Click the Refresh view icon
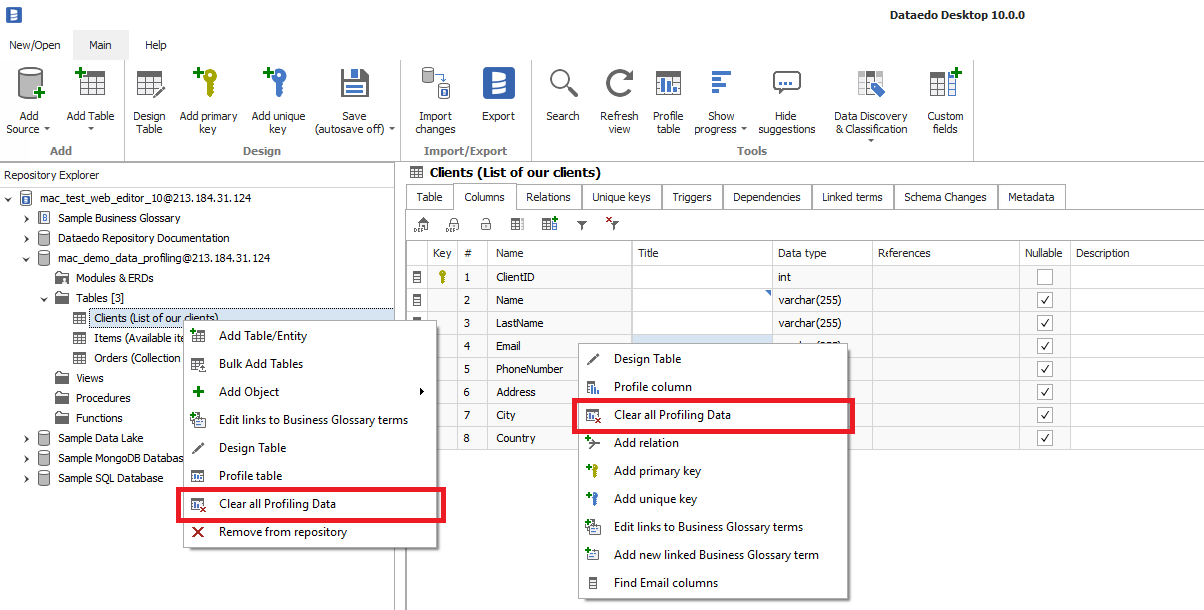This screenshot has height=610, width=1204. 619,85
